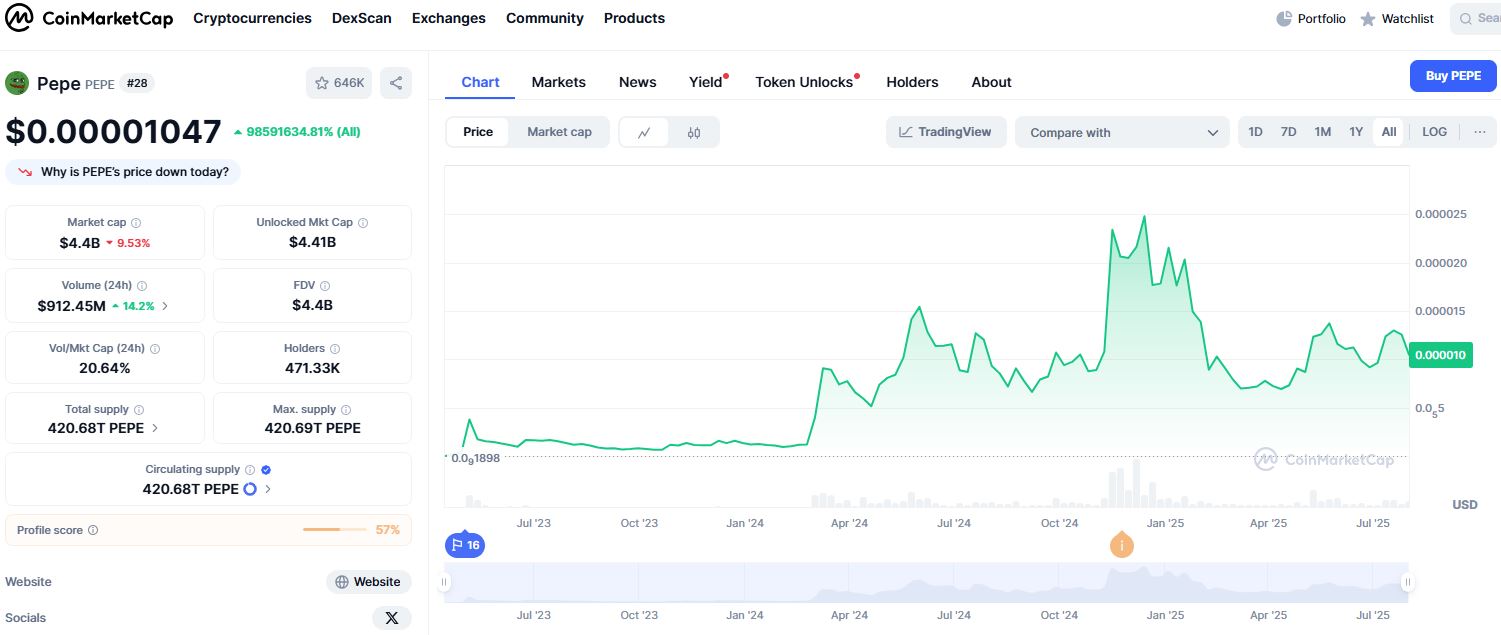Switch to the Chart tab
The width and height of the screenshot is (1501, 635).
click(480, 82)
